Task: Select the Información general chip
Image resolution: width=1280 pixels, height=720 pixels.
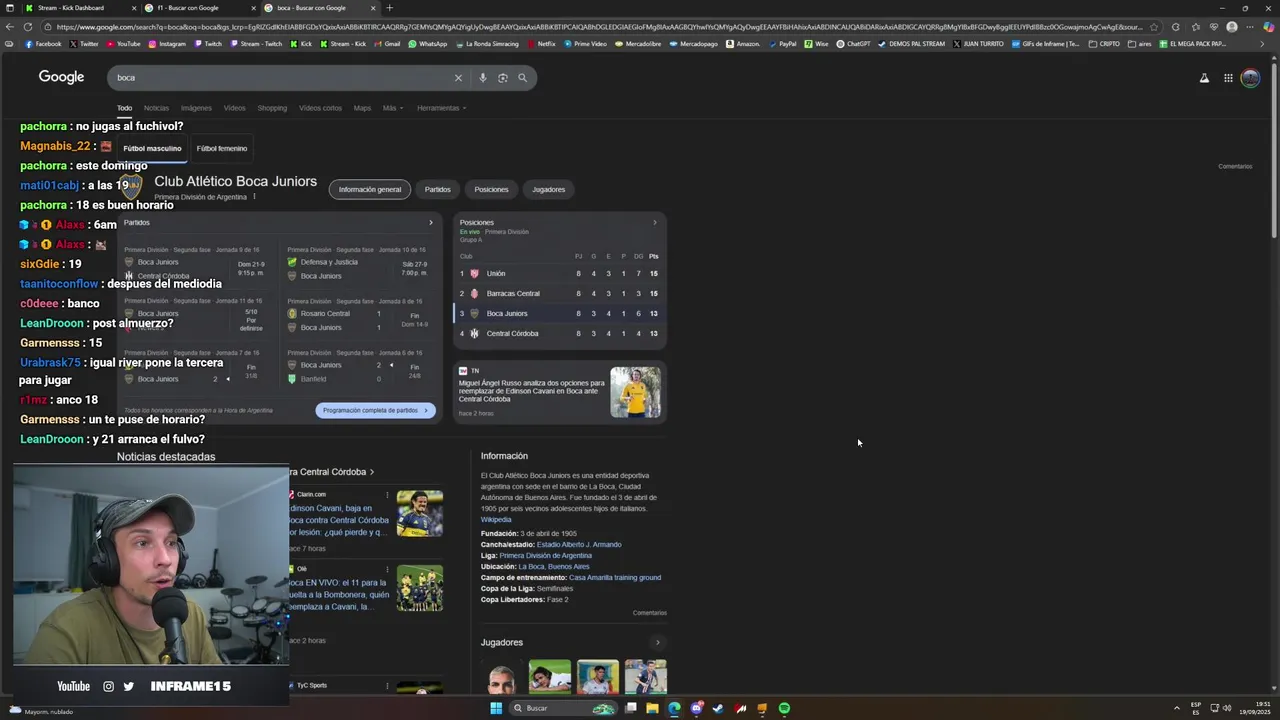Action: [370, 189]
